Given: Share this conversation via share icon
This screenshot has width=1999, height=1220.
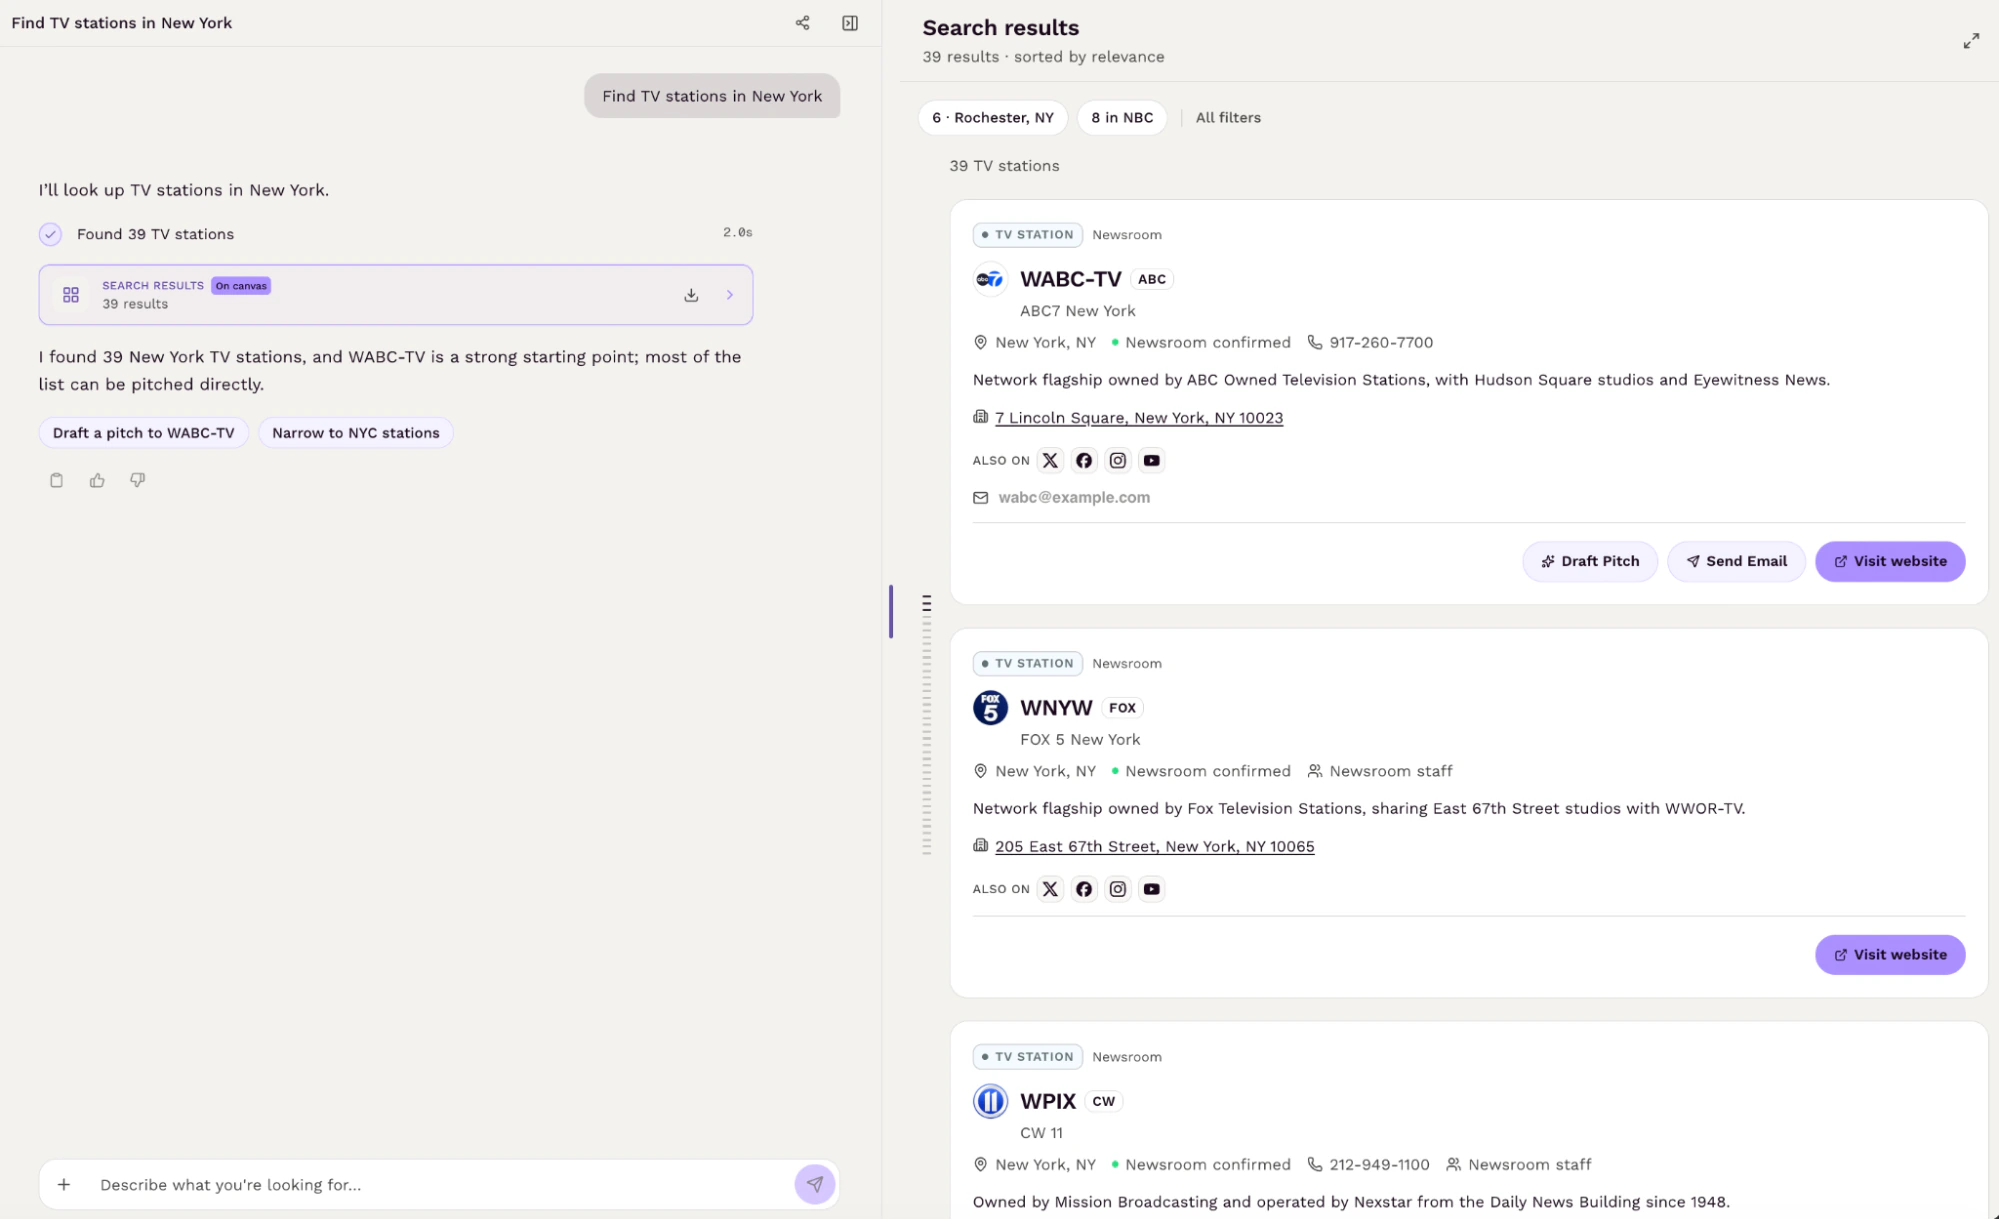Looking at the screenshot, I should [802, 23].
